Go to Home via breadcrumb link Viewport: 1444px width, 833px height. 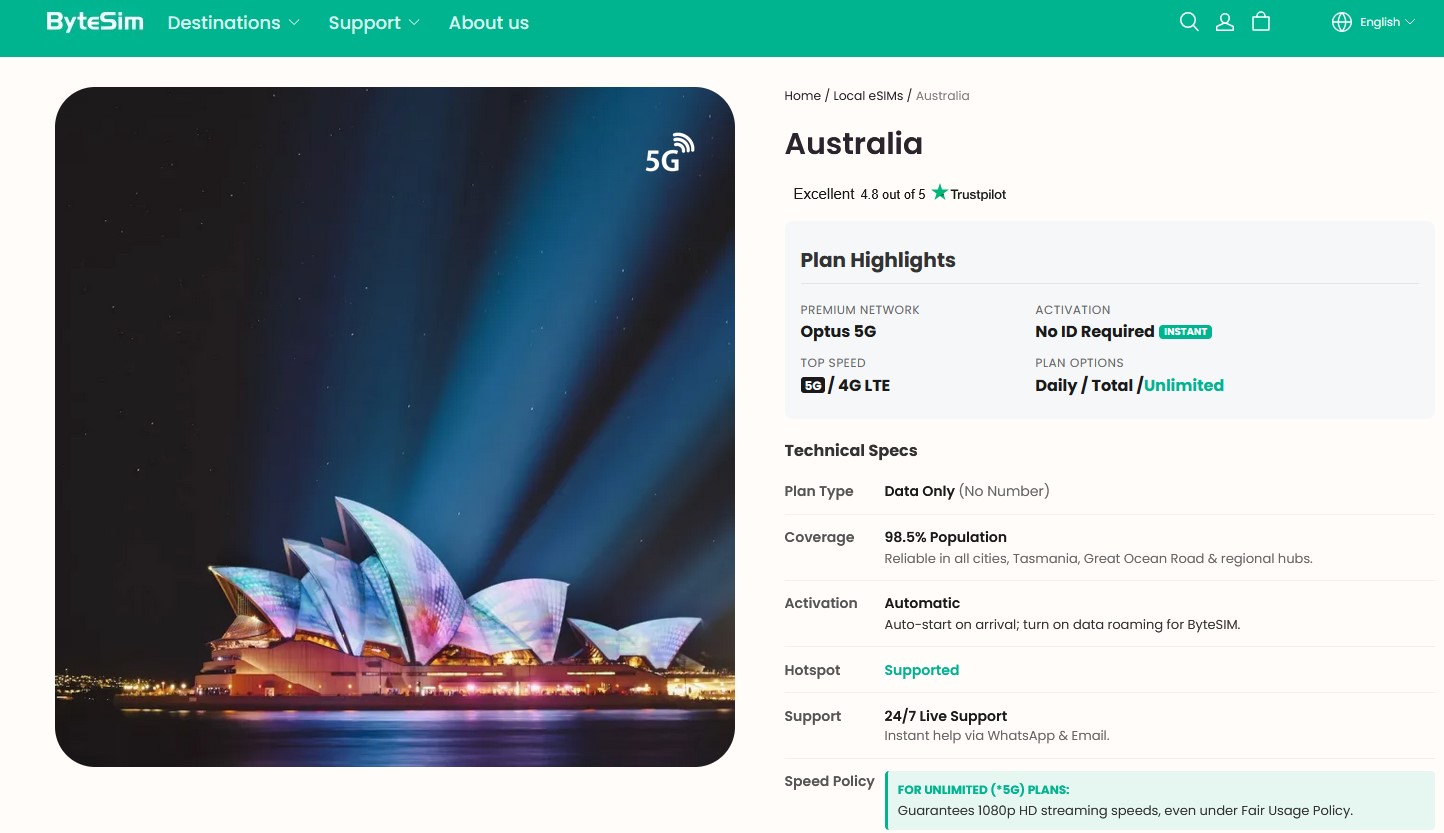click(802, 95)
